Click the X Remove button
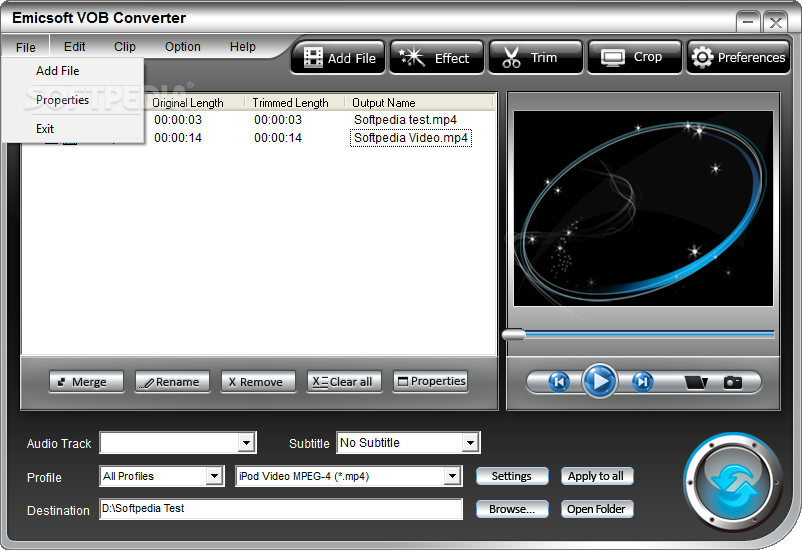This screenshot has width=802, height=550. [x=258, y=382]
